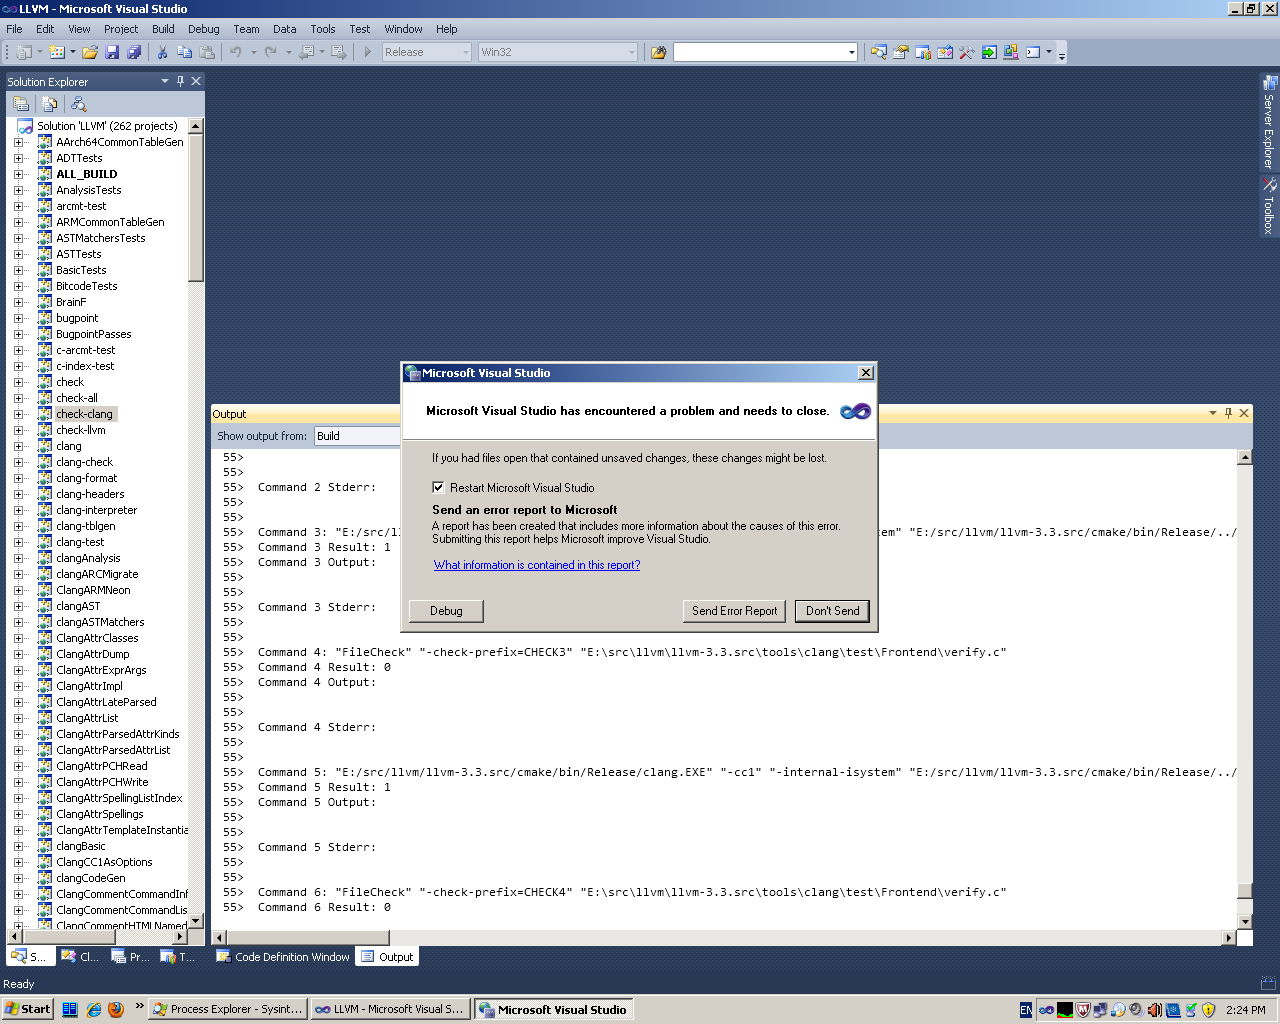Open Solution Explorer from the toolbar icon

(x=879, y=52)
